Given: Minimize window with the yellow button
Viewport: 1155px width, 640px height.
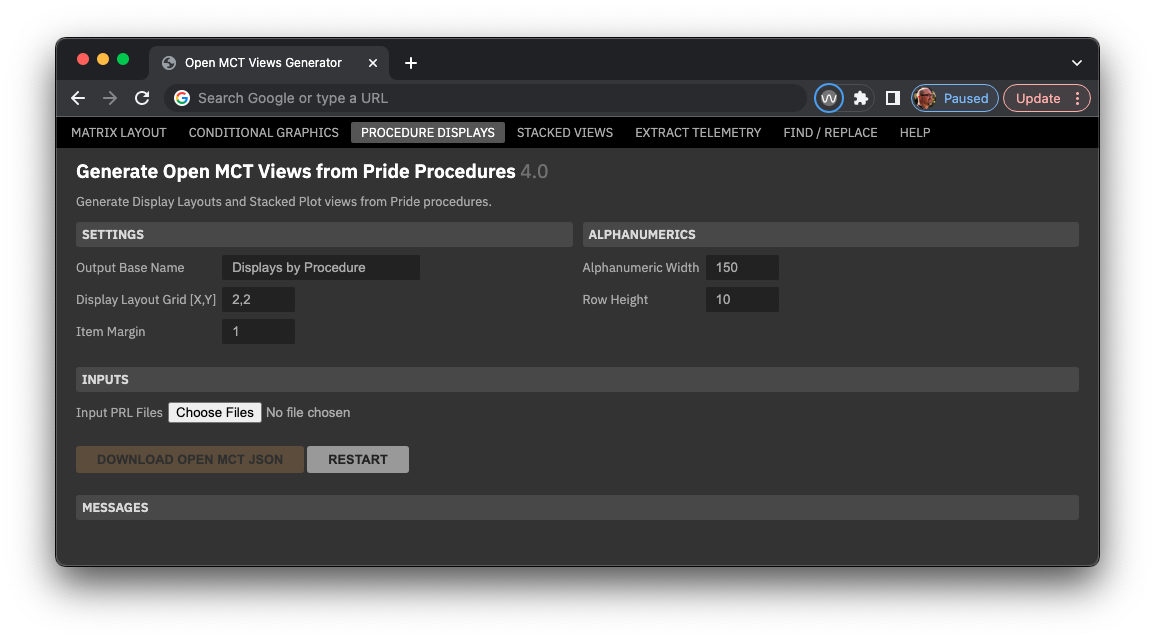Looking at the screenshot, I should pos(103,60).
